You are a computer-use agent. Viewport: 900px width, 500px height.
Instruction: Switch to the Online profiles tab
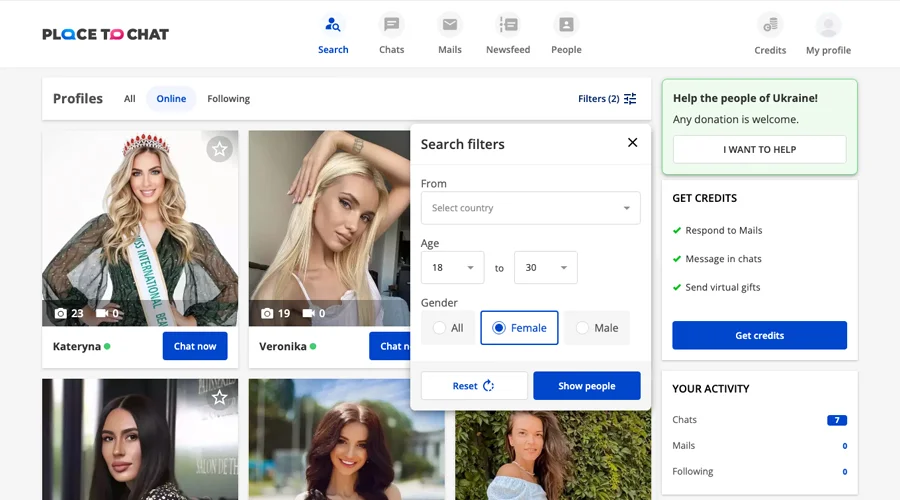[x=171, y=99]
